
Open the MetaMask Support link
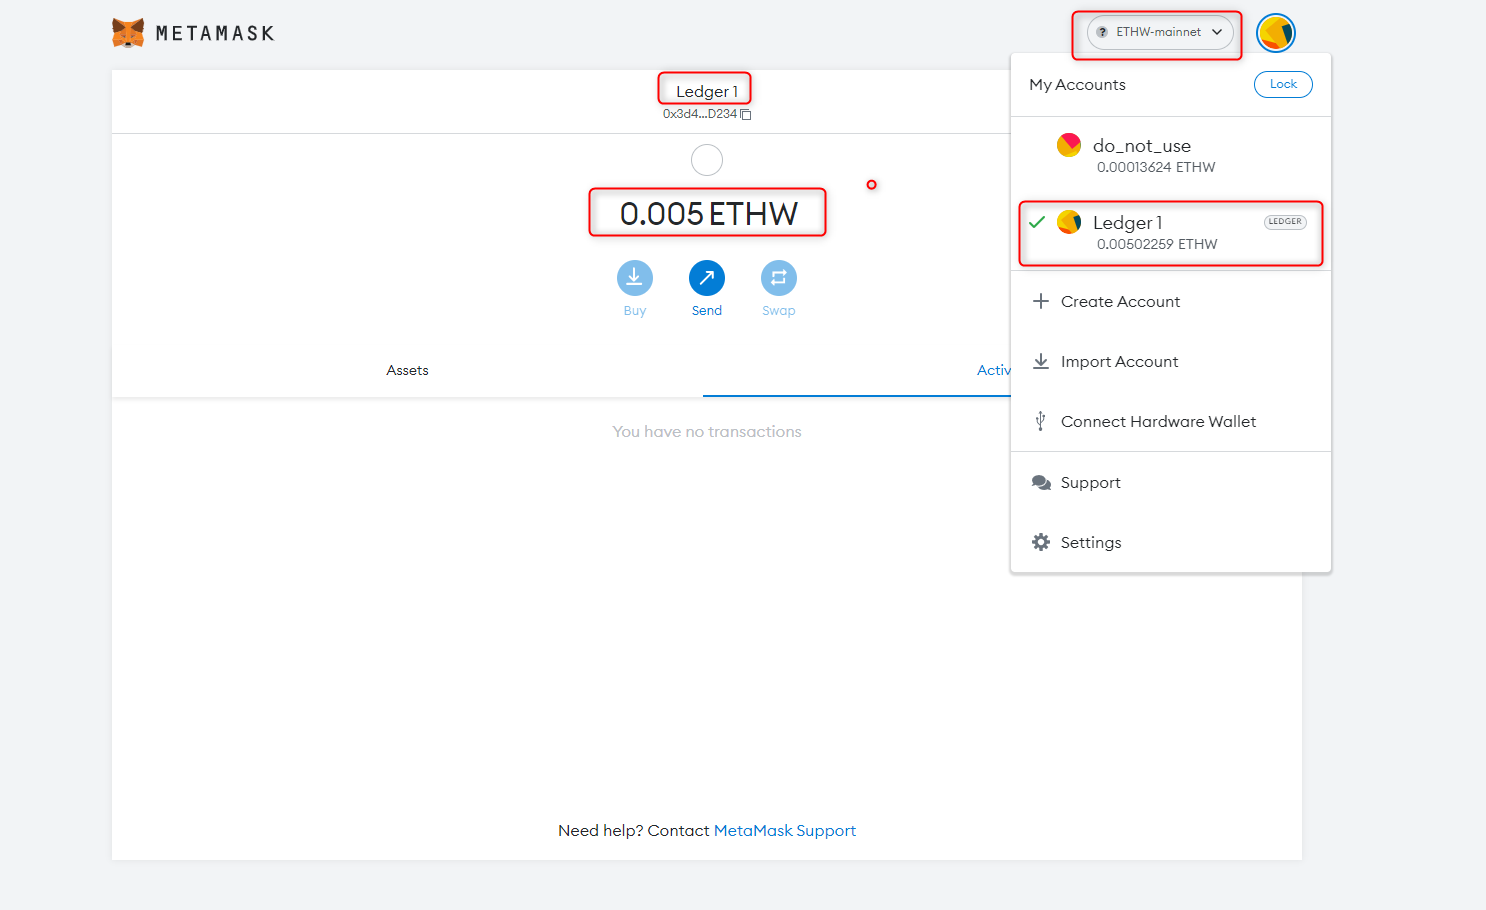[x=784, y=831]
